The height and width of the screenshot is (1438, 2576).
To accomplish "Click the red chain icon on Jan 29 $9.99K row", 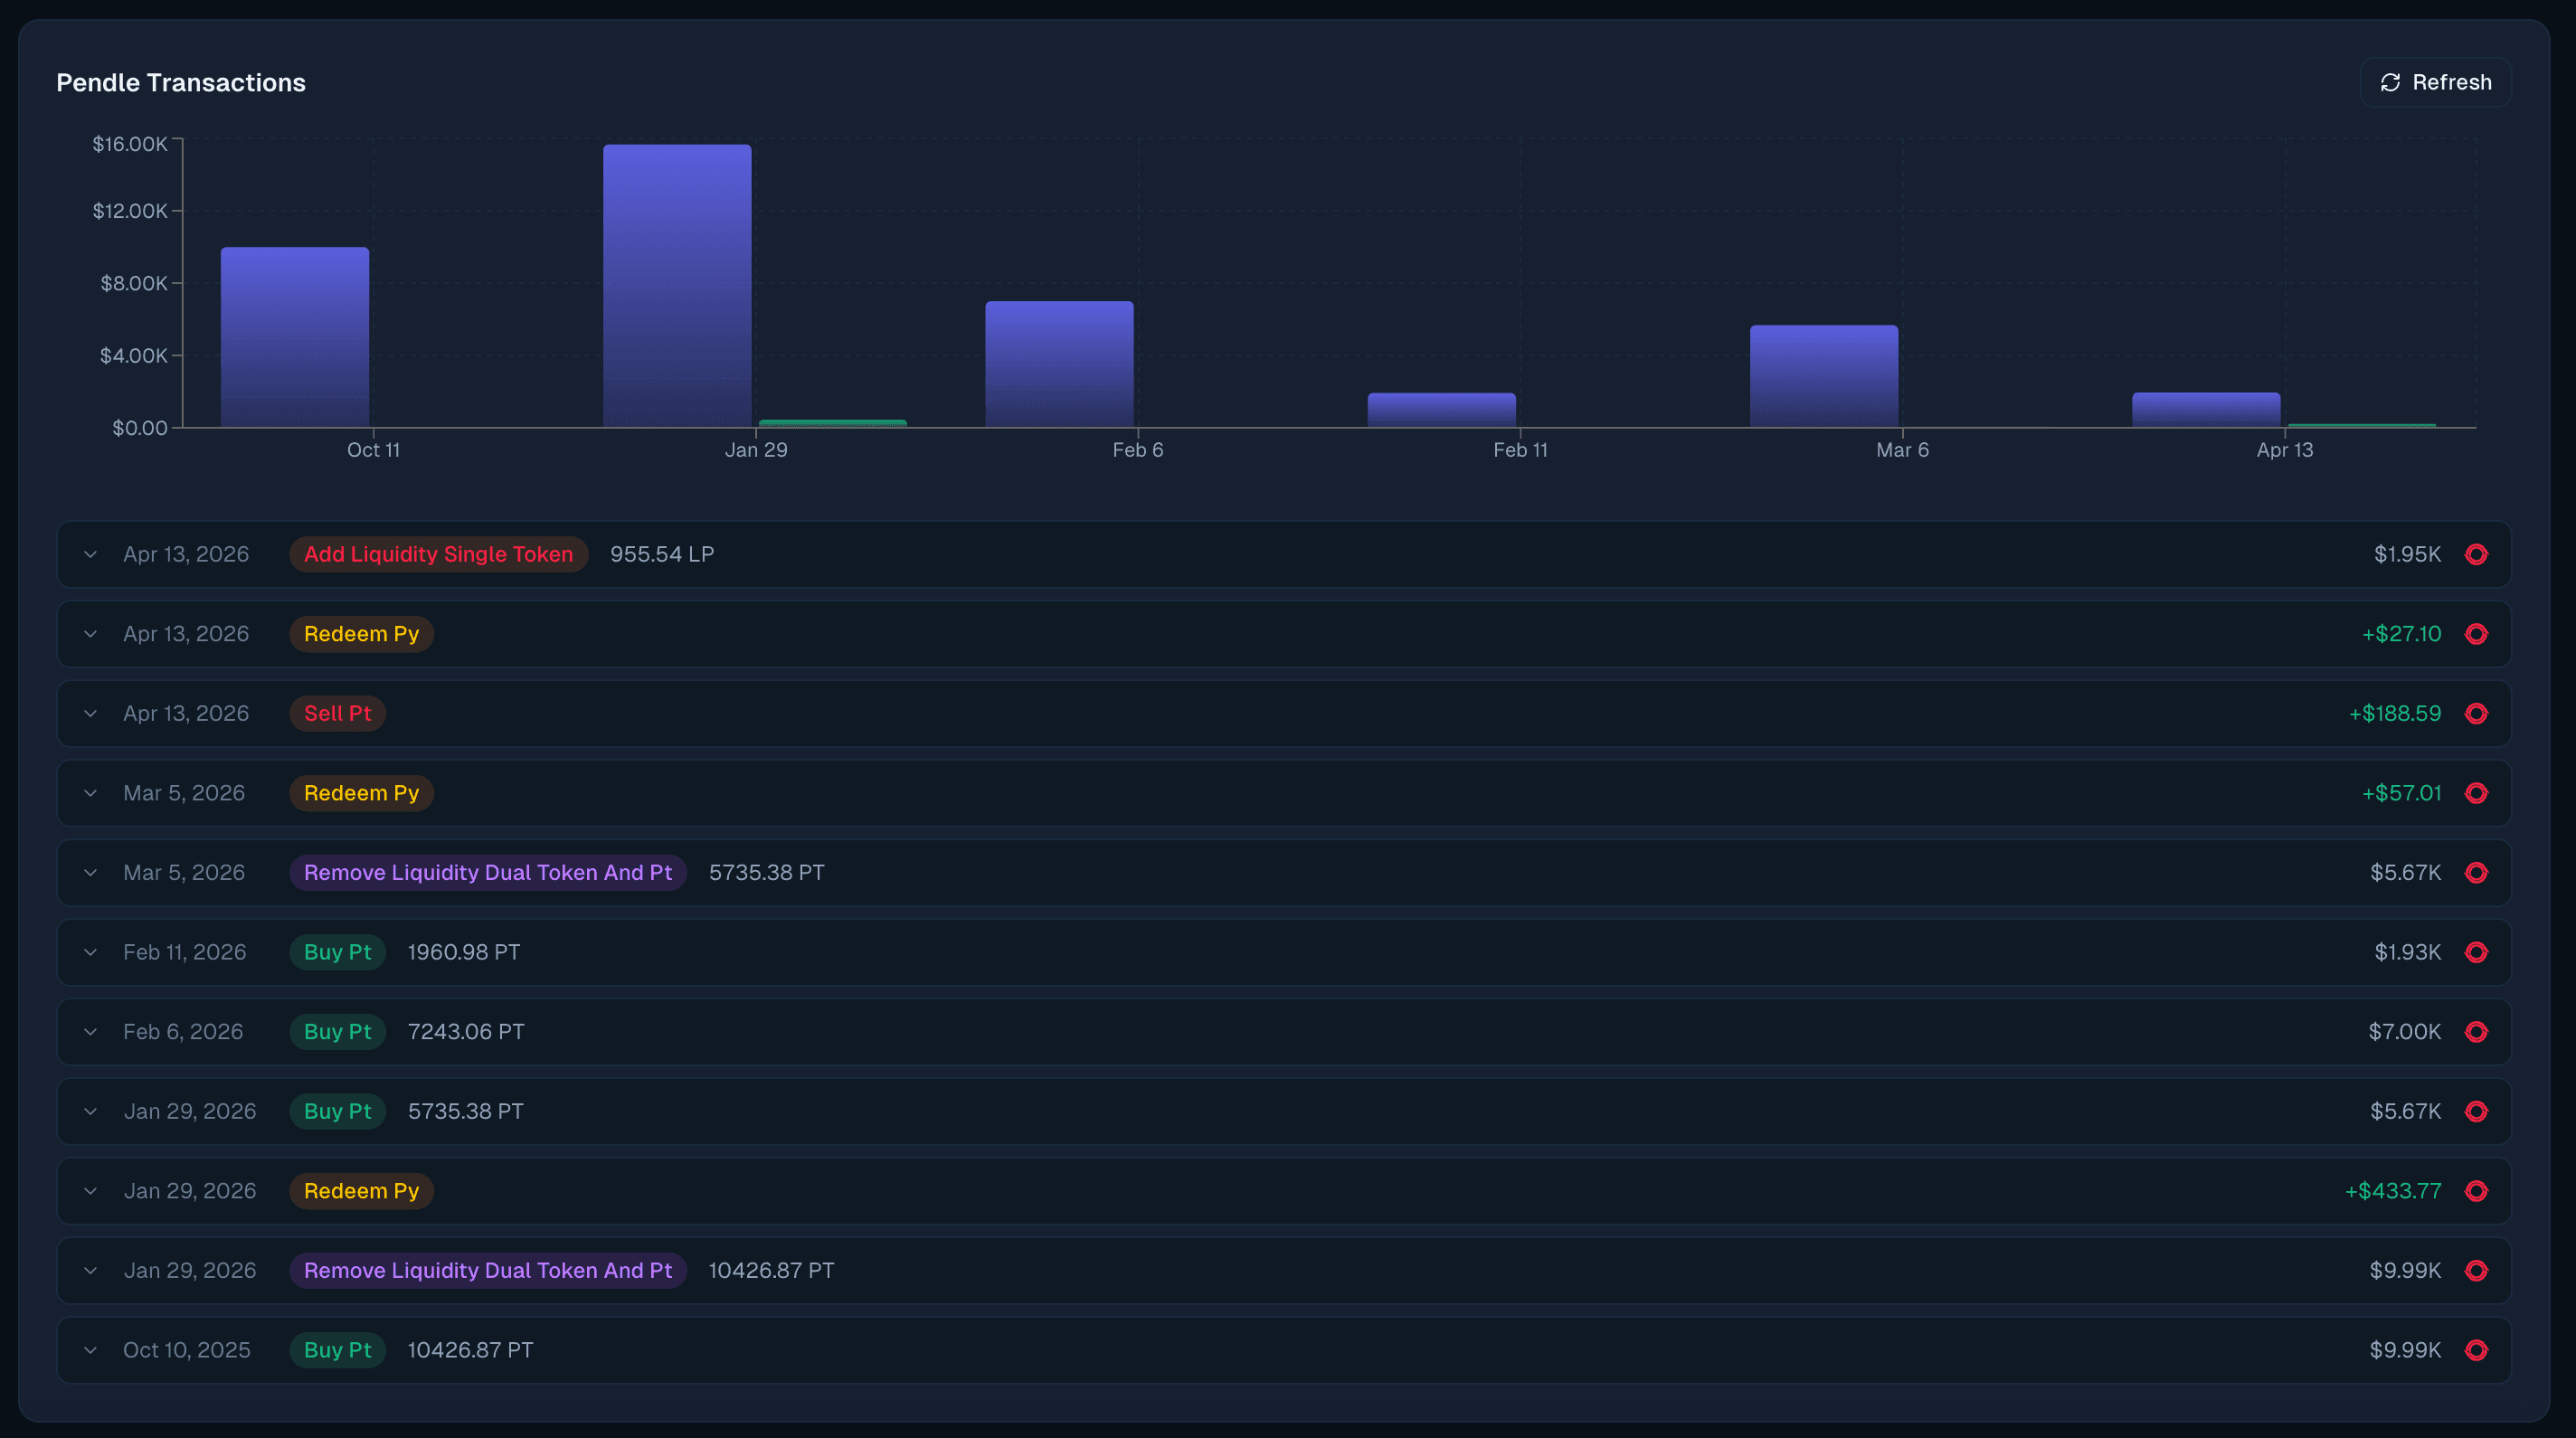I will [x=2476, y=1270].
